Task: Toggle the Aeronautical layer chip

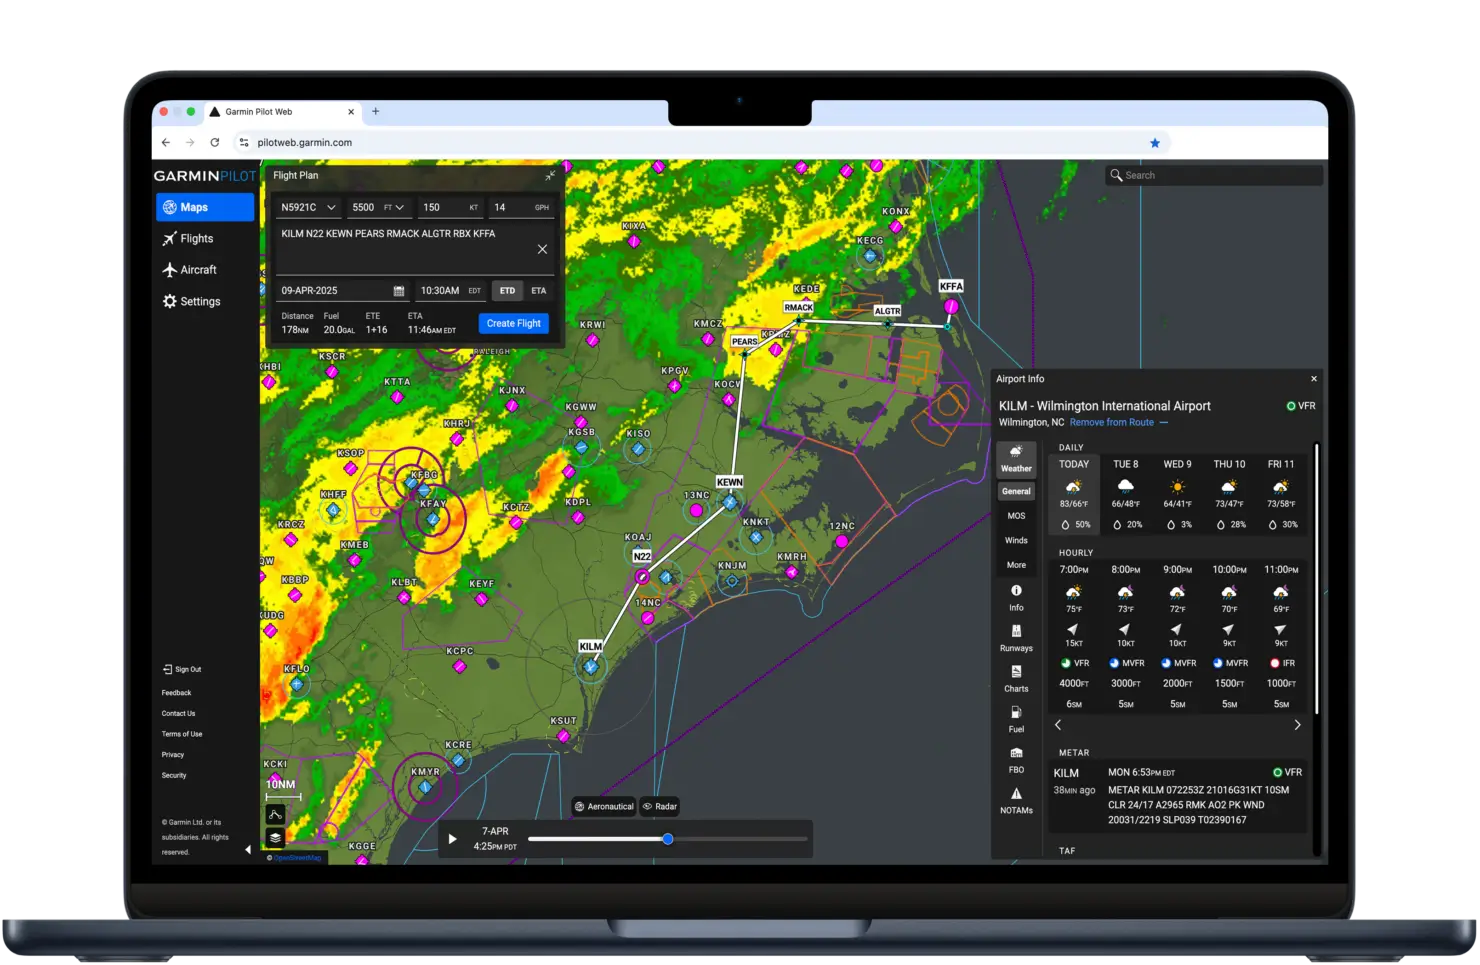Action: pos(604,806)
